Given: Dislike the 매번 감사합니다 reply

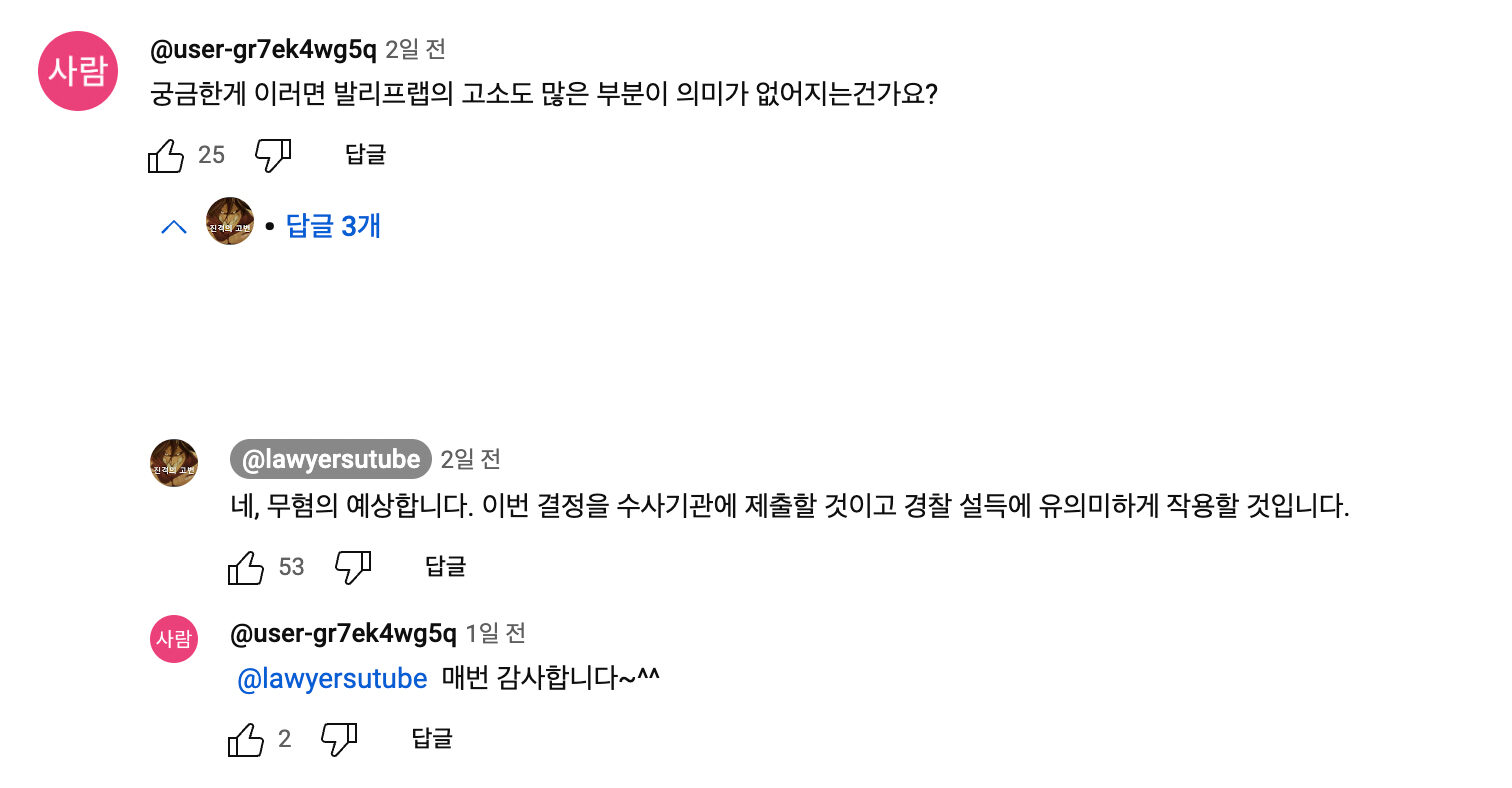Looking at the screenshot, I should point(339,740).
